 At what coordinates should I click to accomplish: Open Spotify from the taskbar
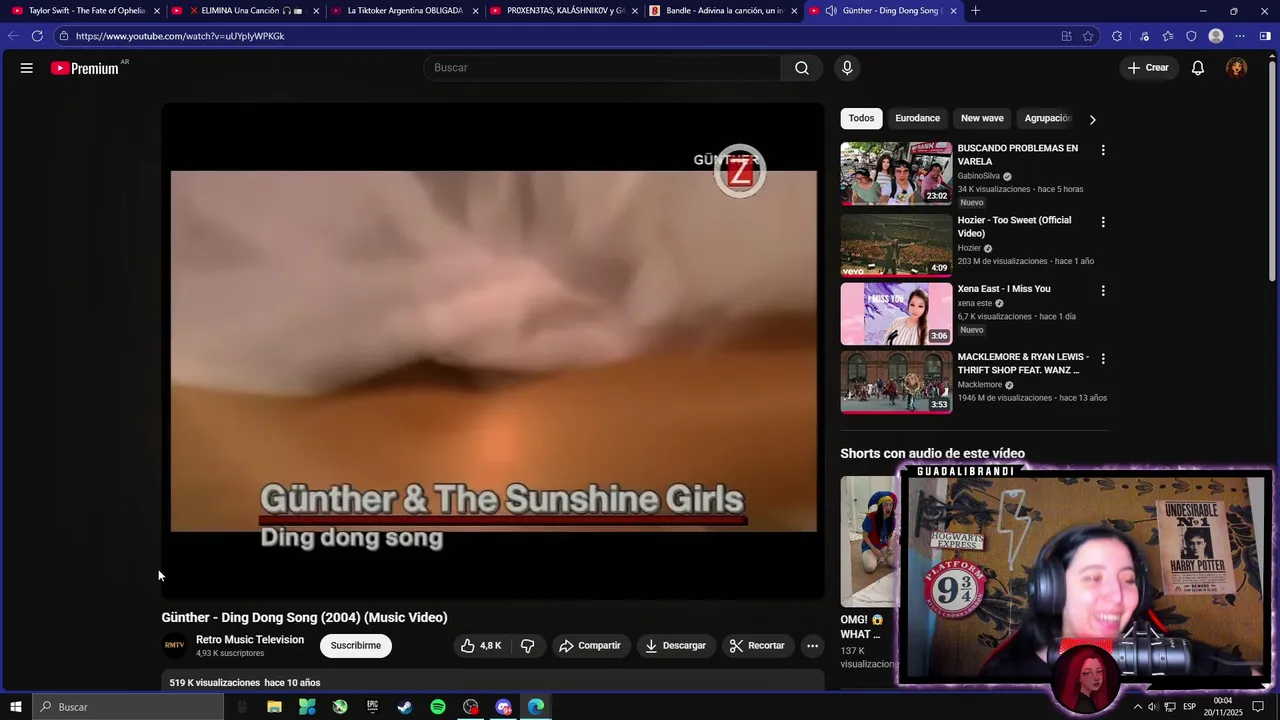pos(438,707)
